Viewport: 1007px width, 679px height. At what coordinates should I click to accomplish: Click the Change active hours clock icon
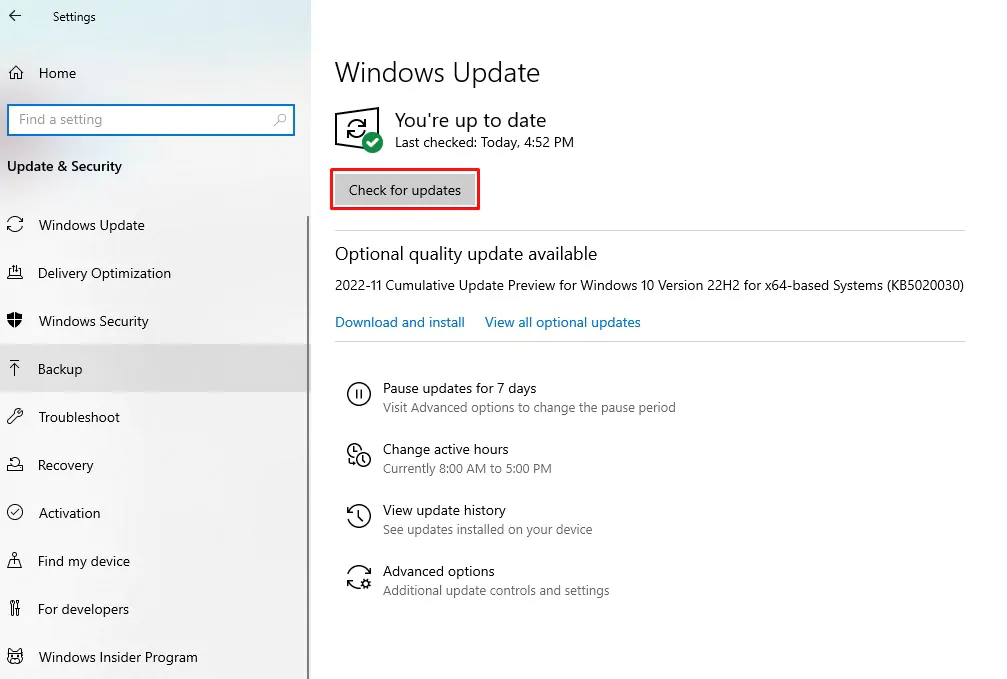coord(359,455)
